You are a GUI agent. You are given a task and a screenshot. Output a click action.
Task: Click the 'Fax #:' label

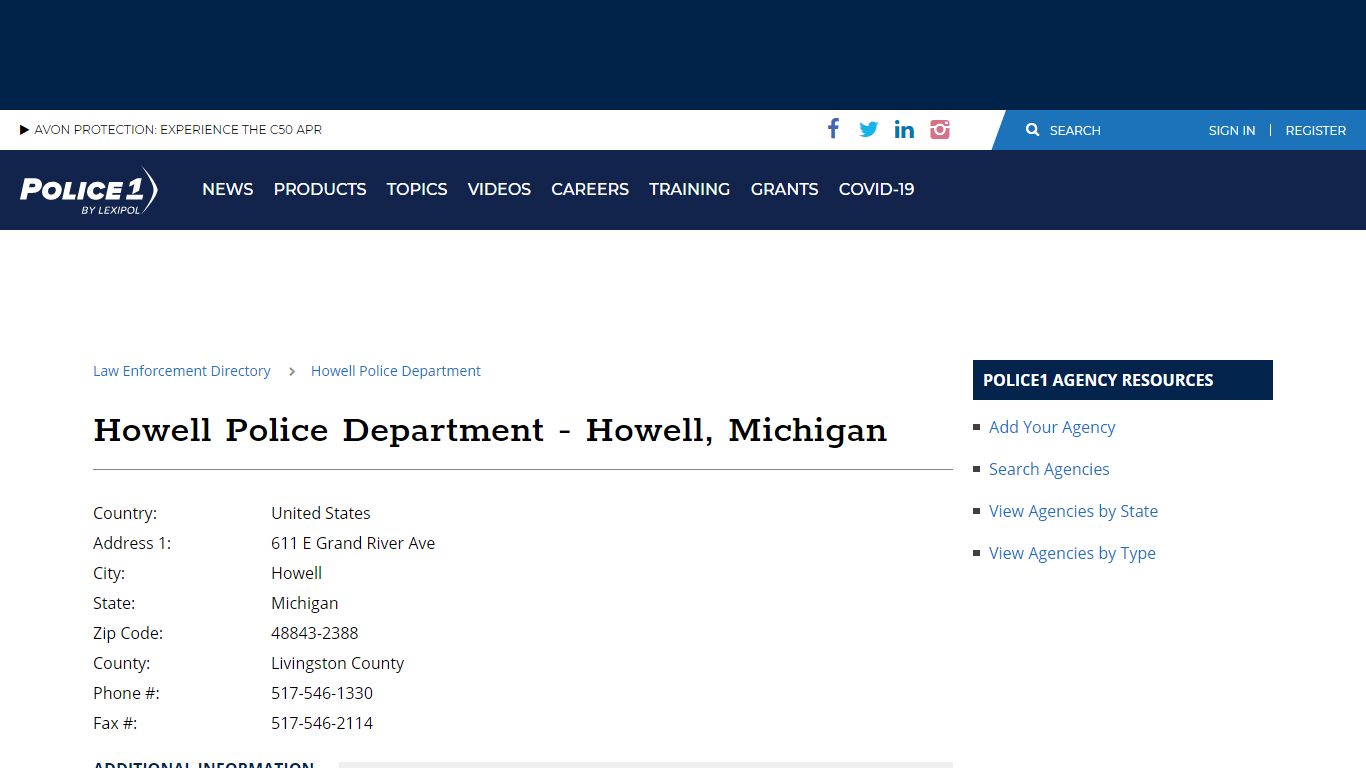click(x=115, y=723)
